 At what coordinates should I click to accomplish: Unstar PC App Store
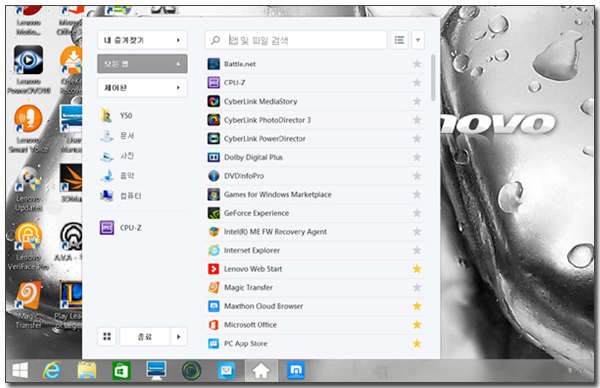point(417,344)
